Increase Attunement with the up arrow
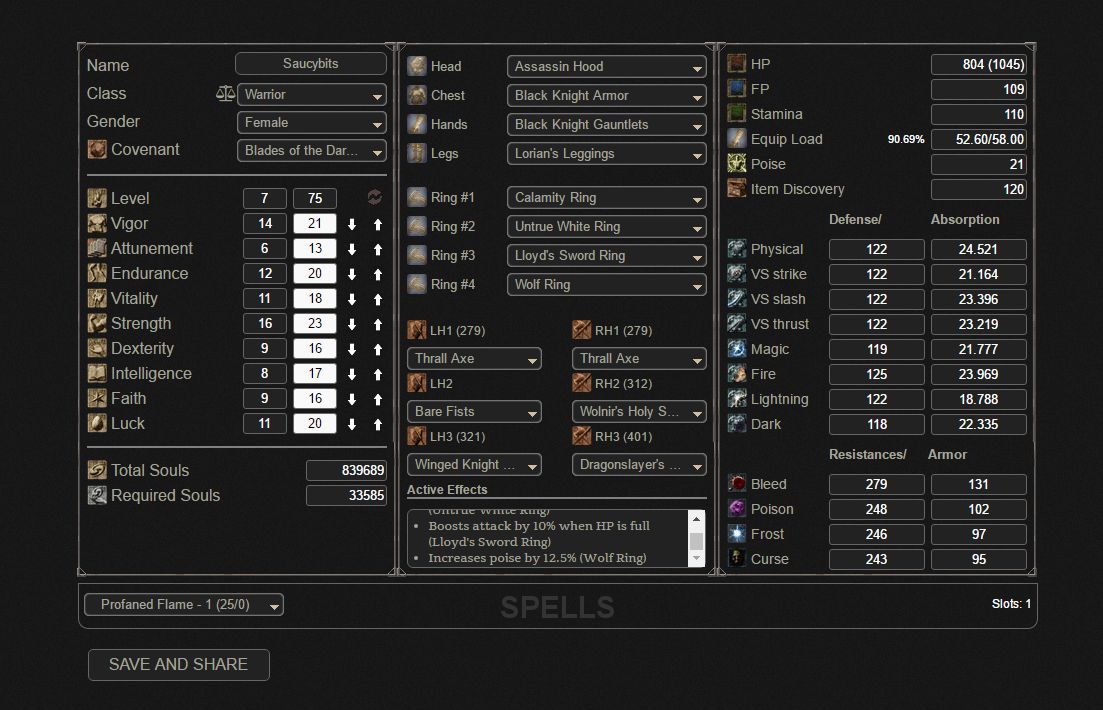1103x710 pixels. 378,249
